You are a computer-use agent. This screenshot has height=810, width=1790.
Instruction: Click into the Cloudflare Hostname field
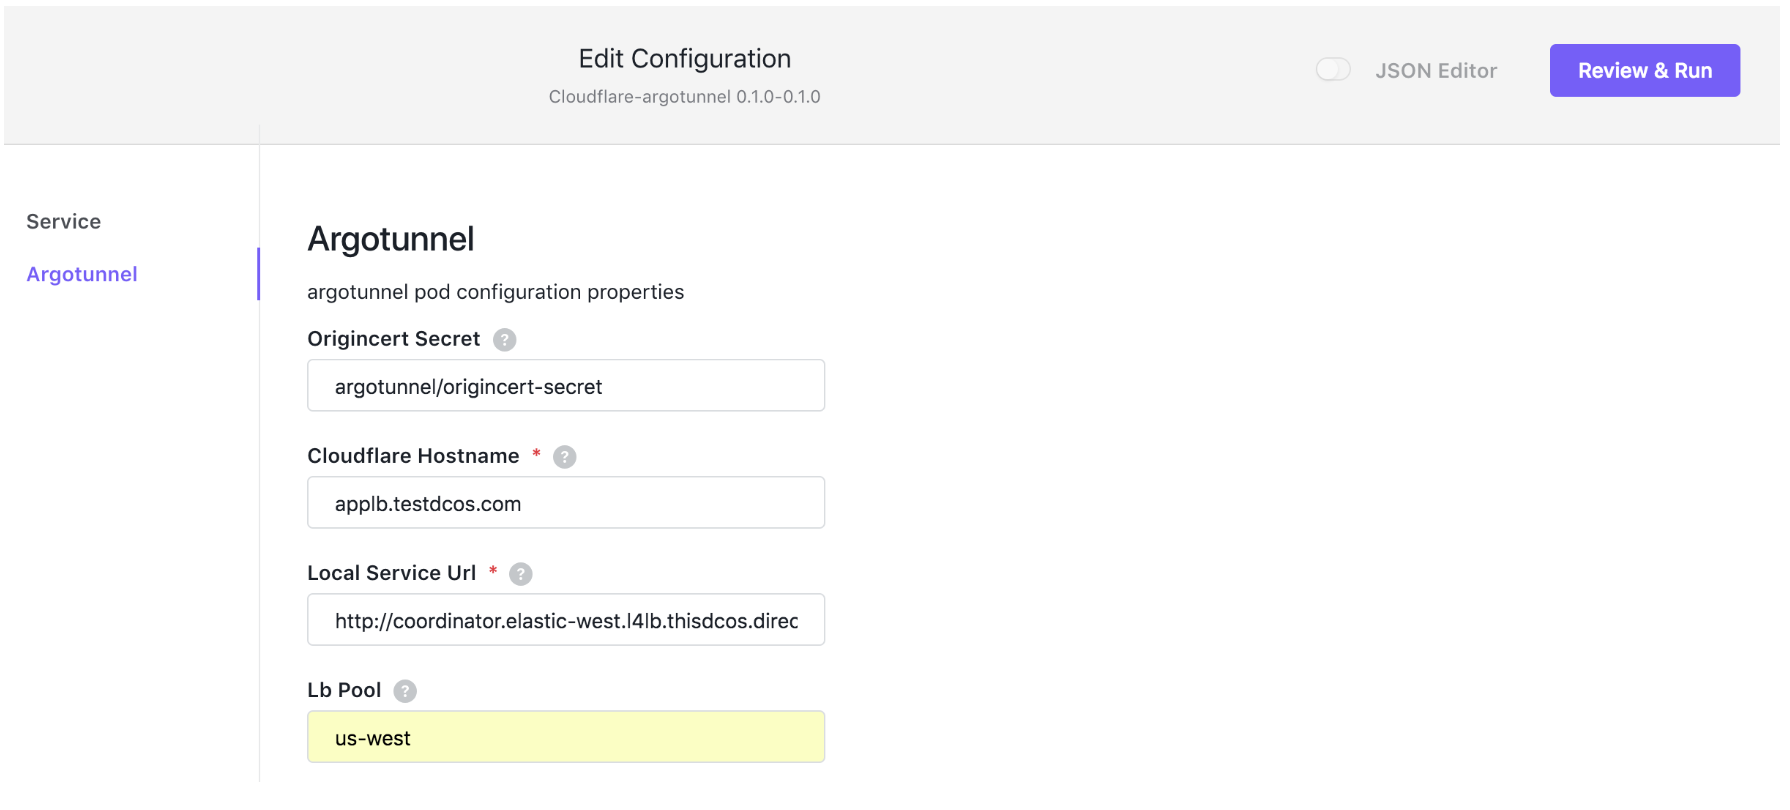tap(566, 503)
